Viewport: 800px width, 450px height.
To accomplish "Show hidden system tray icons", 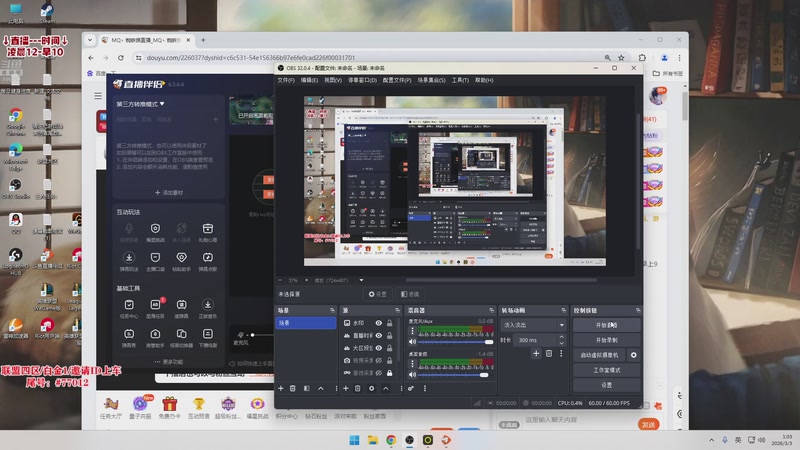I will 711,440.
